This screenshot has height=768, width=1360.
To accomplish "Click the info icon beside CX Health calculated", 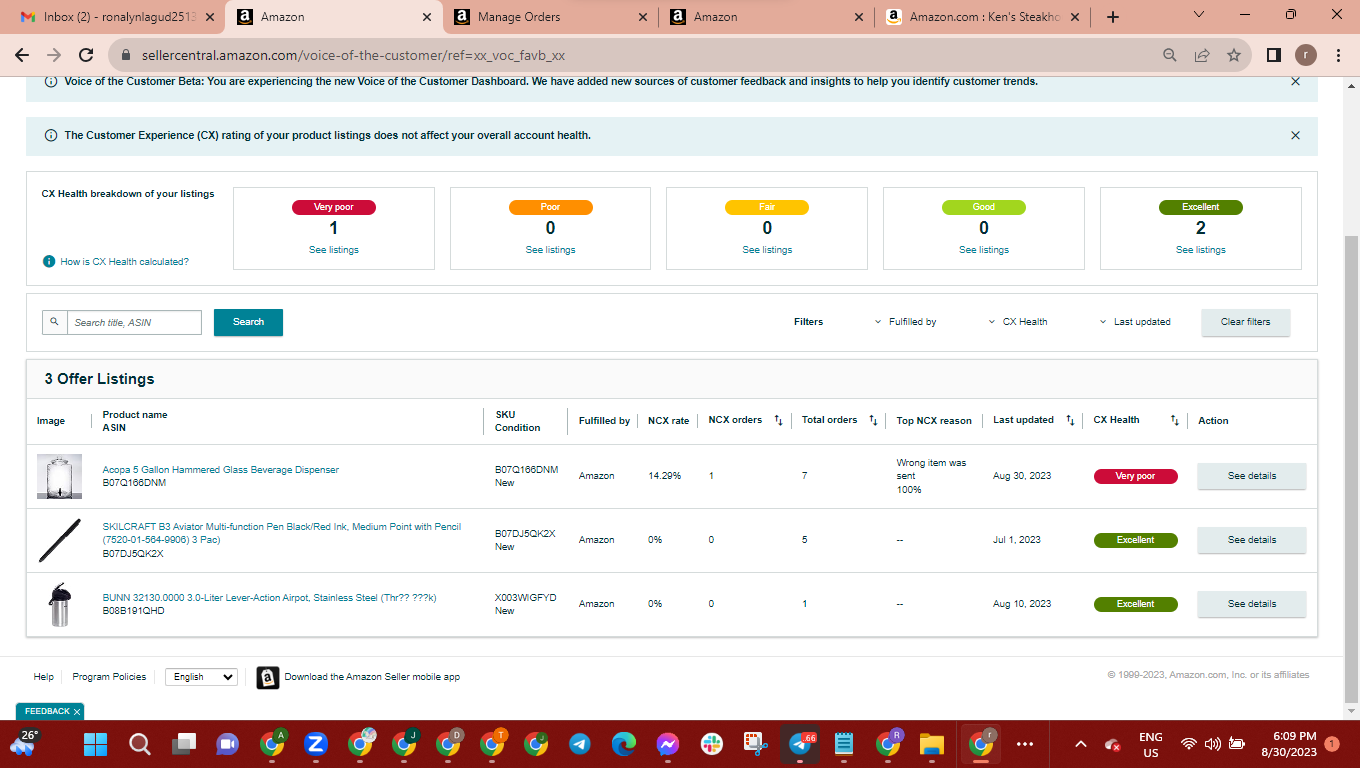I will coord(49,262).
